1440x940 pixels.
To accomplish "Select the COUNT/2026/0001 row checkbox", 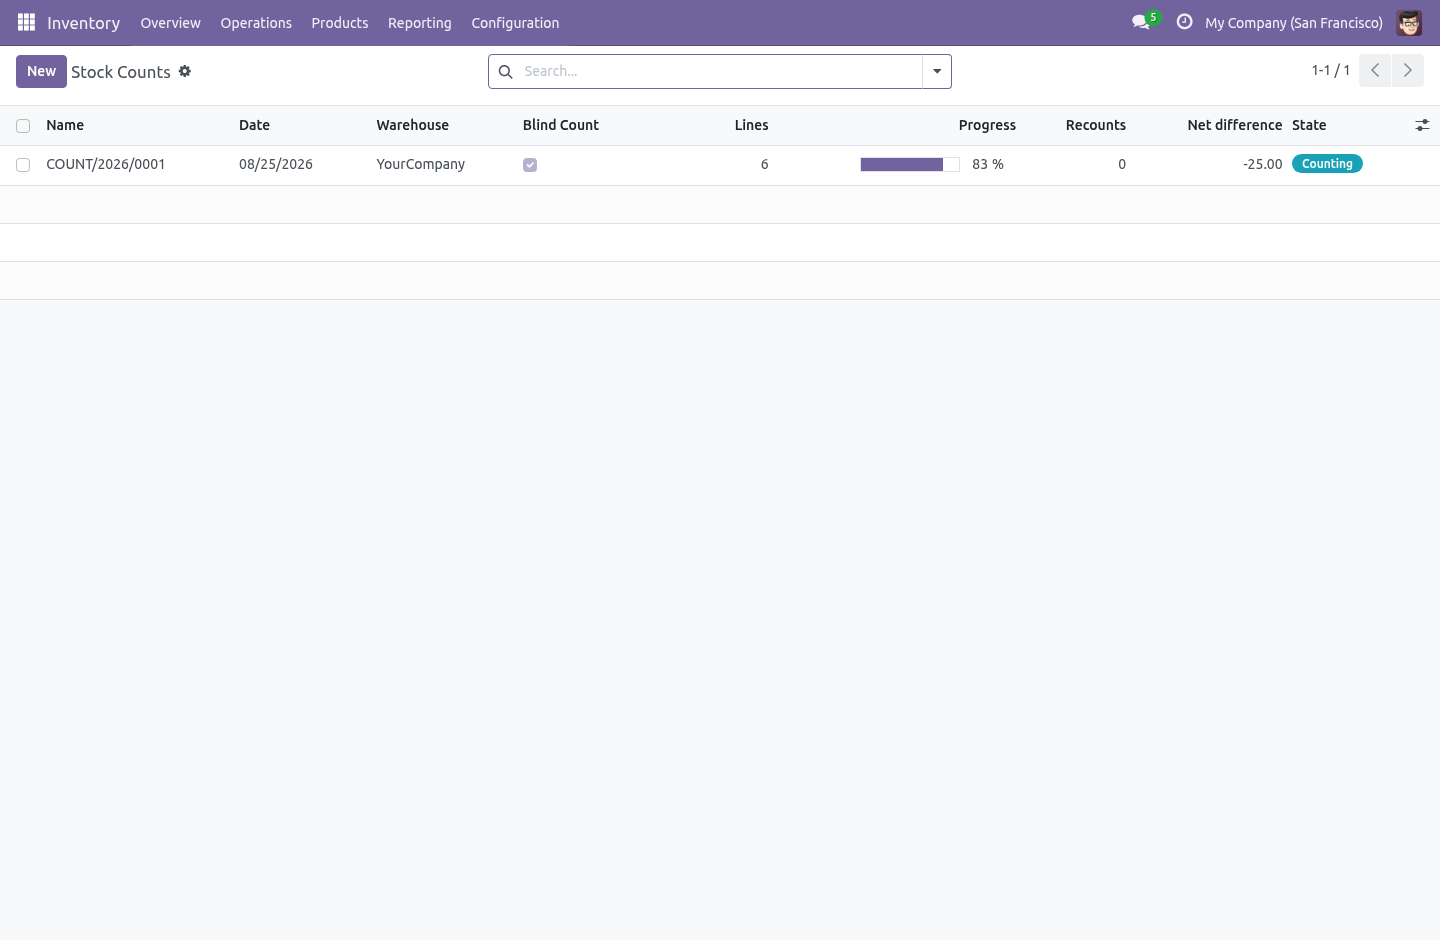I will (23, 165).
